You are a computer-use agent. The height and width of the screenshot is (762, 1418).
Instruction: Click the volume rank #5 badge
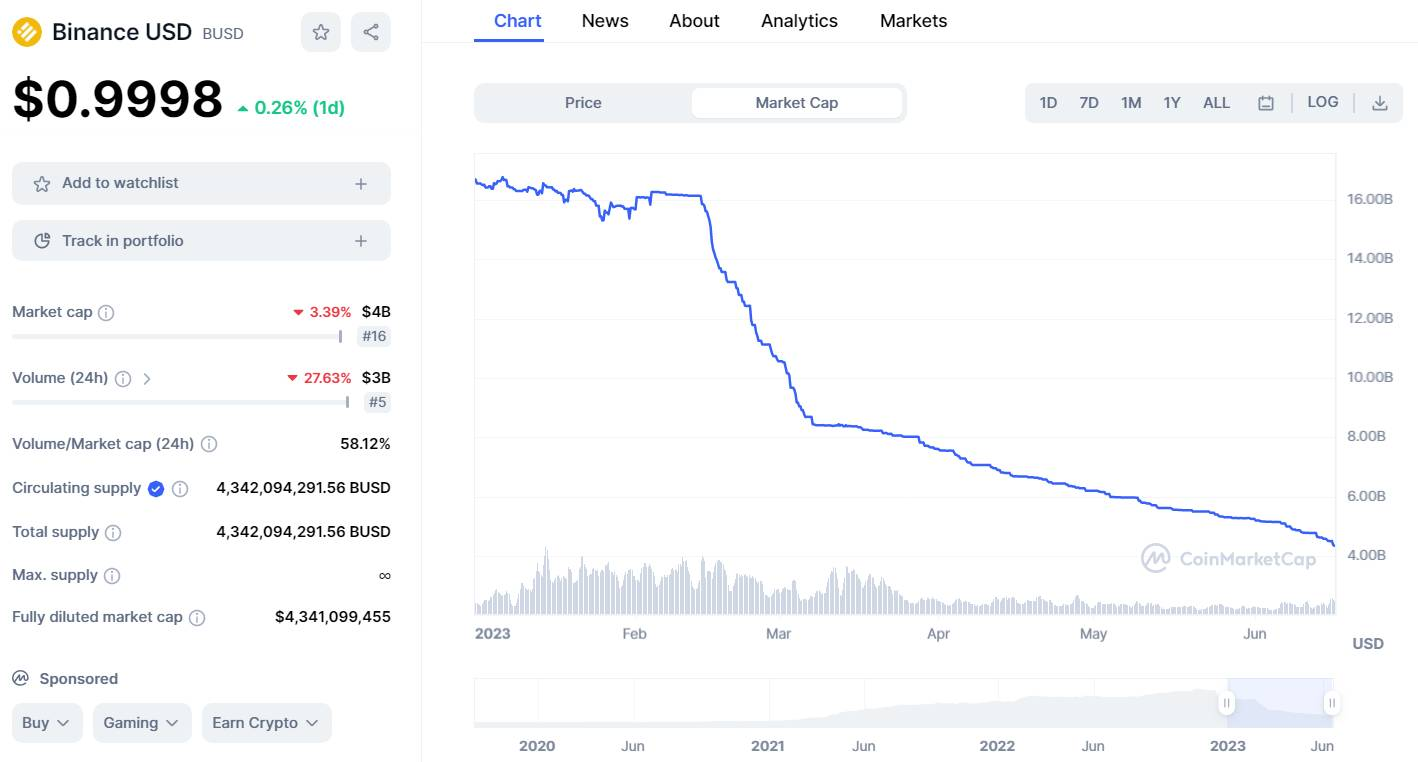pos(378,403)
